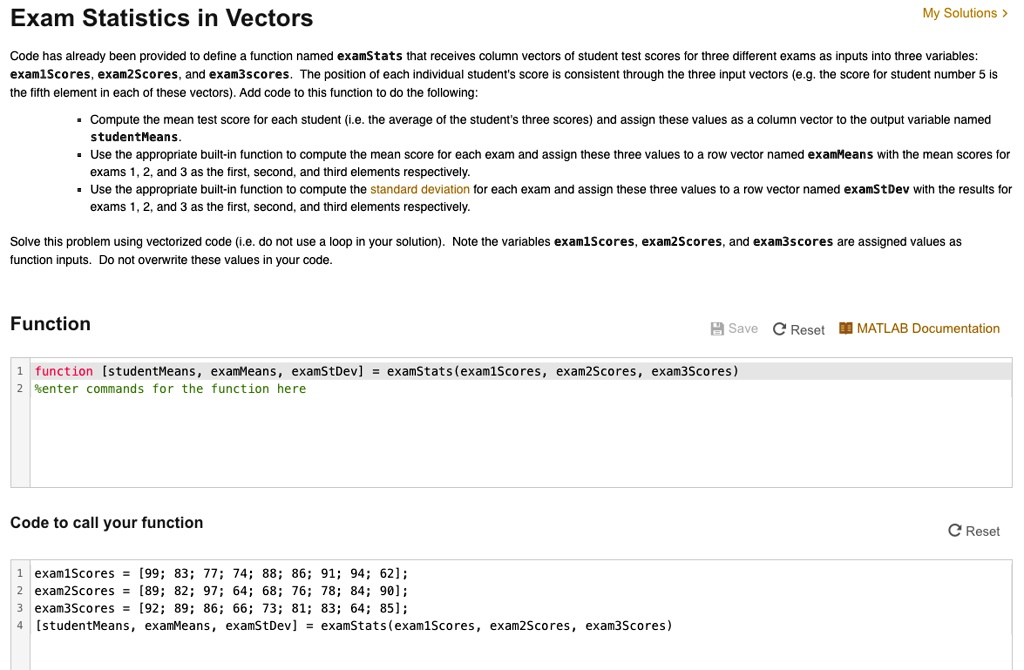Image resolution: width=1024 pixels, height=670 pixels.
Task: Click line number 1 gutter in function editor
Action: (x=20, y=371)
